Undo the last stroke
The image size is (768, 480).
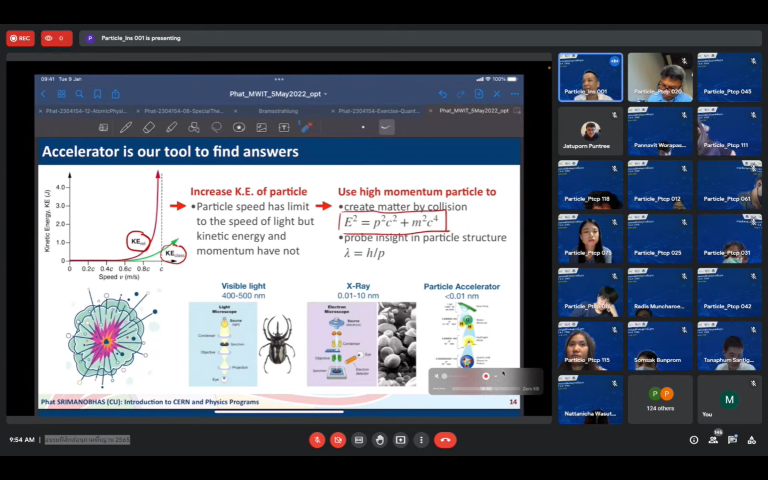pyautogui.click(x=443, y=94)
